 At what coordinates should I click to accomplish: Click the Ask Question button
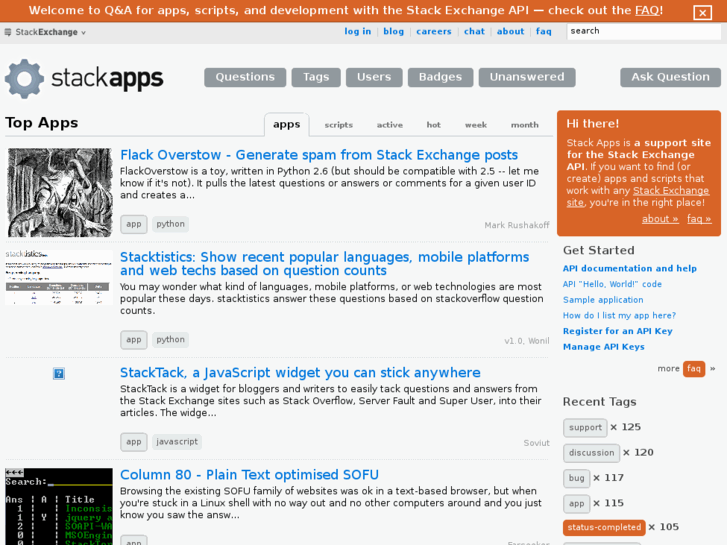pyautogui.click(x=670, y=77)
